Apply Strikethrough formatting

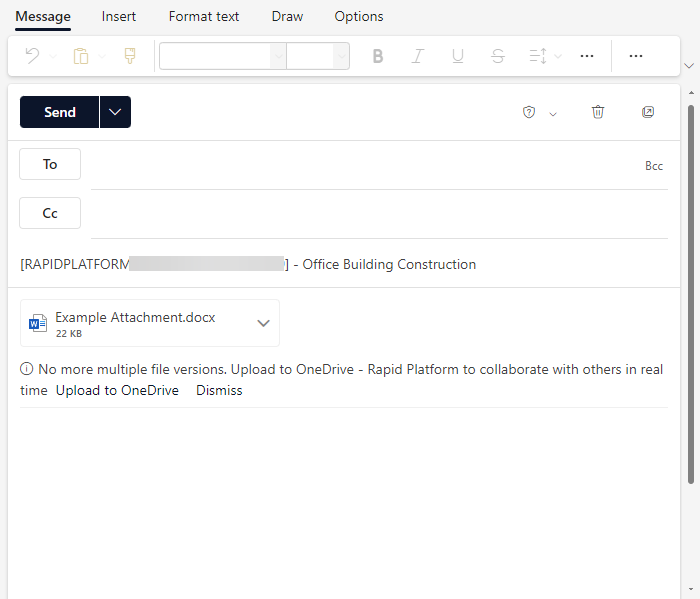pyautogui.click(x=498, y=56)
